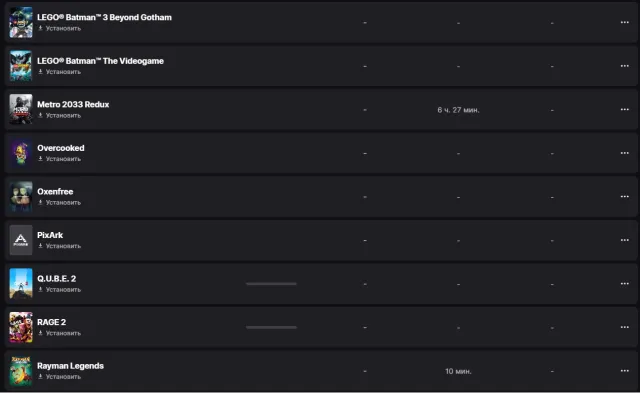Open the three-dot menu for Q.U.B.E. 2
Viewport: 640px width, 394px height.
coord(624,284)
